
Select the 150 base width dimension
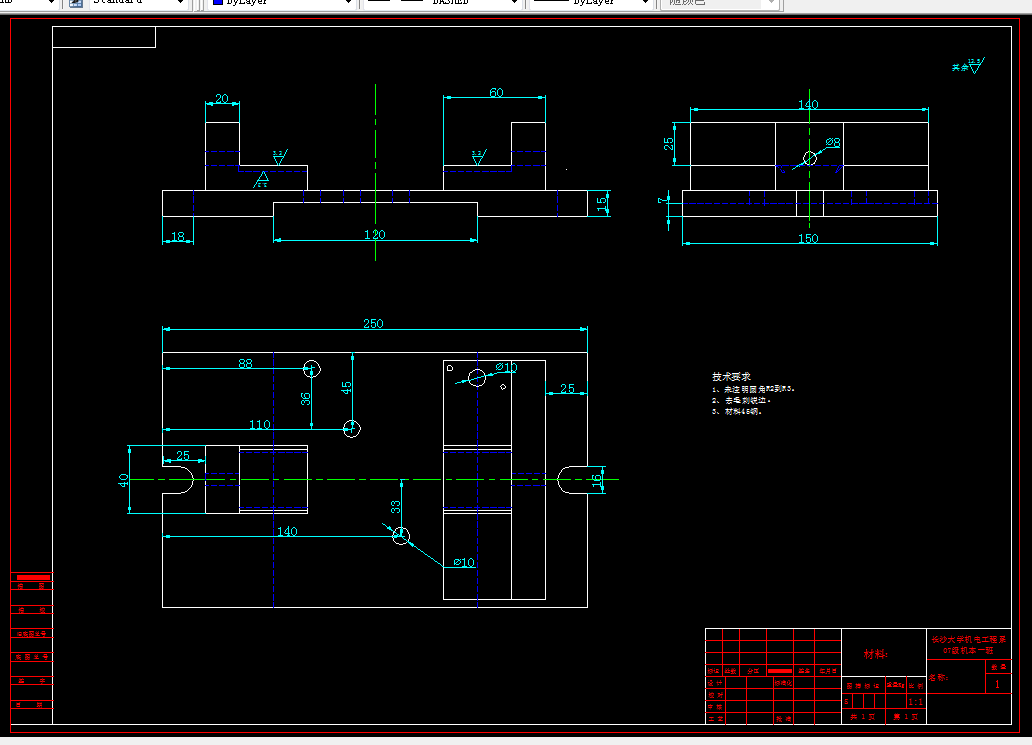(x=808, y=238)
